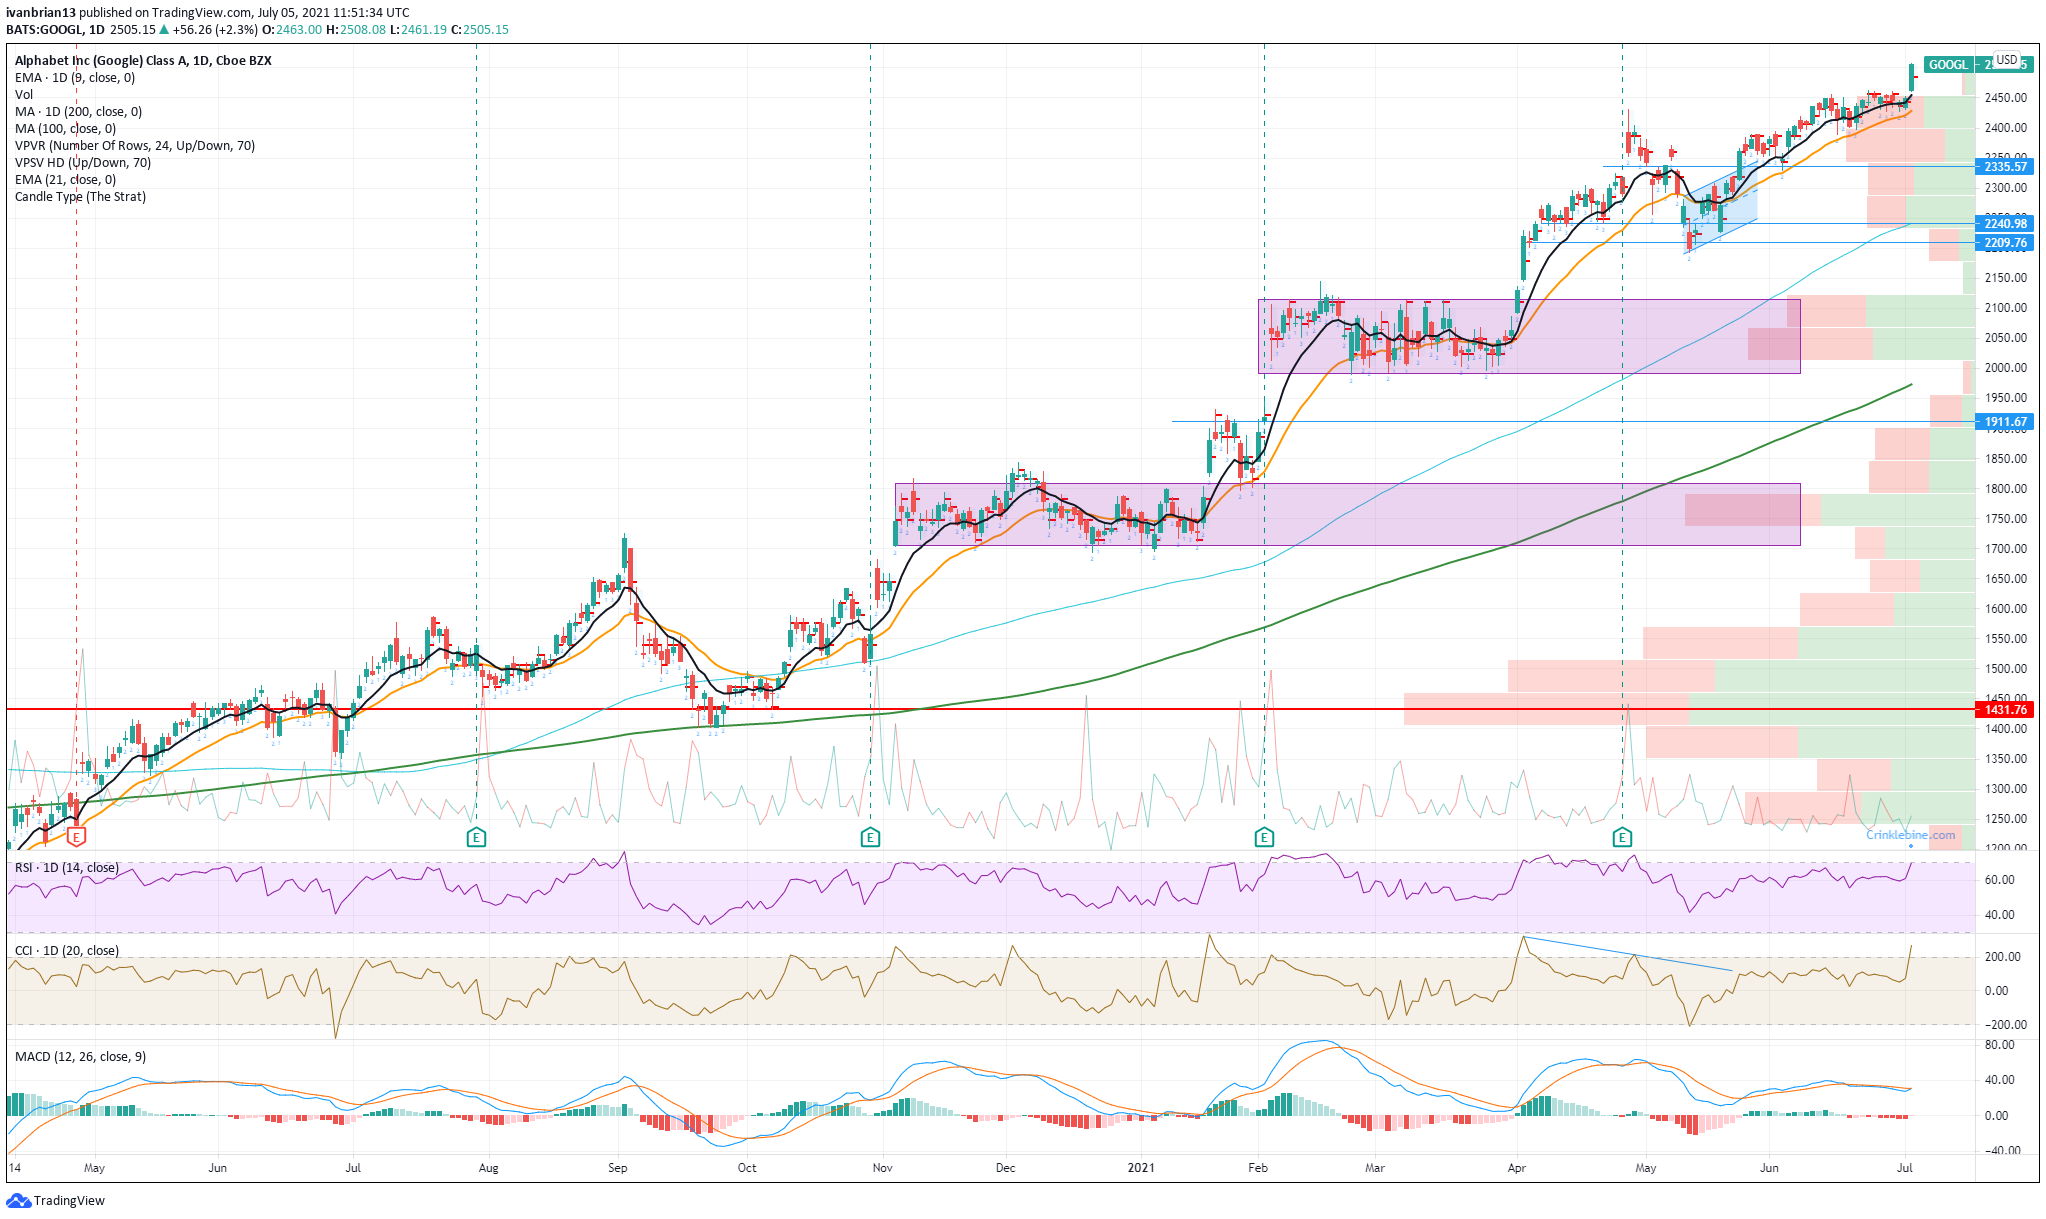Click the Aug label on the time axis
Viewport: 2046px width, 1219px height.
488,1167
